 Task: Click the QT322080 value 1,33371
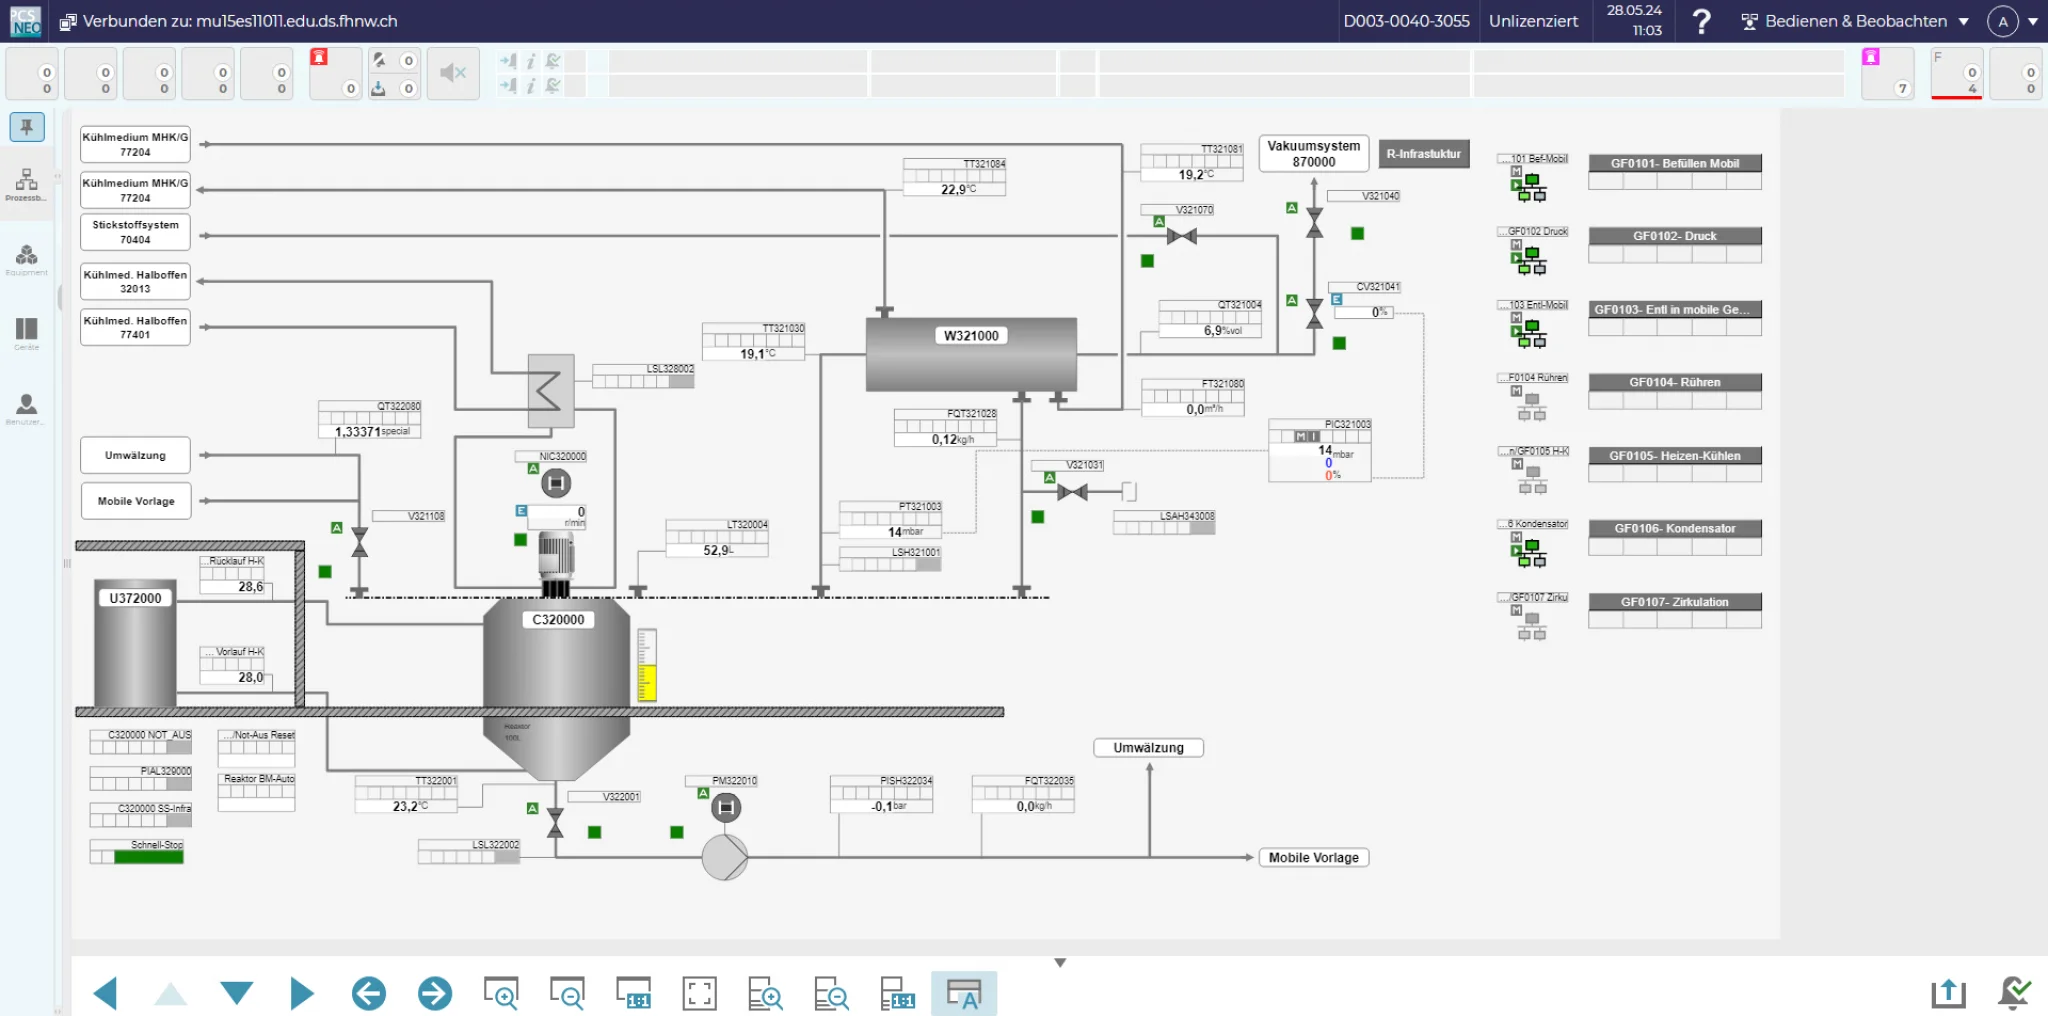tap(370, 432)
